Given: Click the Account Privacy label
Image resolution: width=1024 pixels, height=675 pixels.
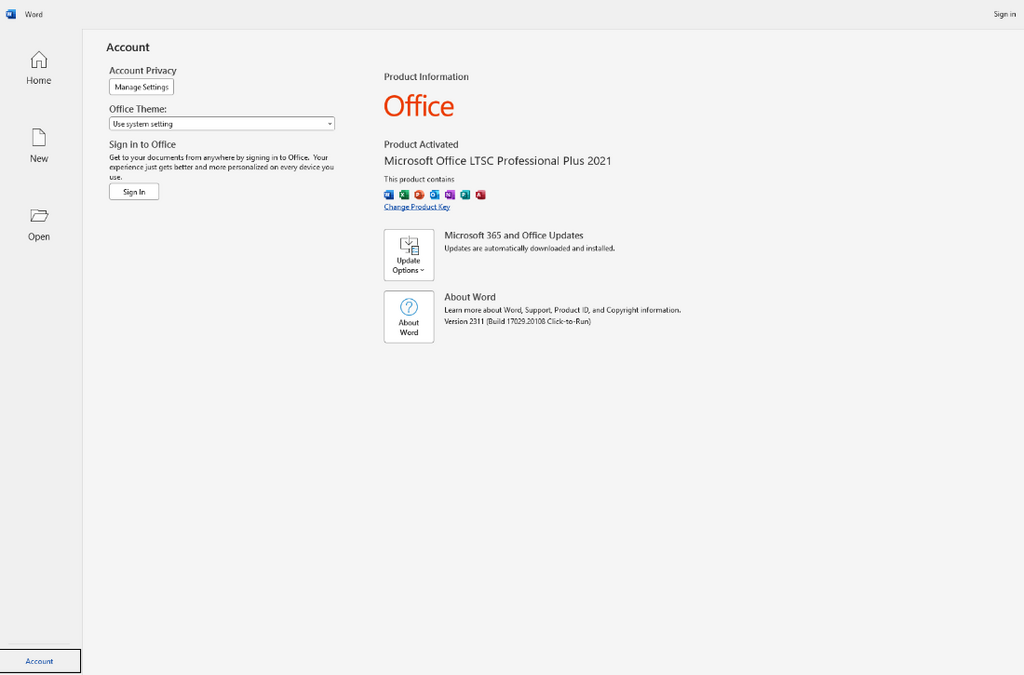Looking at the screenshot, I should 143,71.
